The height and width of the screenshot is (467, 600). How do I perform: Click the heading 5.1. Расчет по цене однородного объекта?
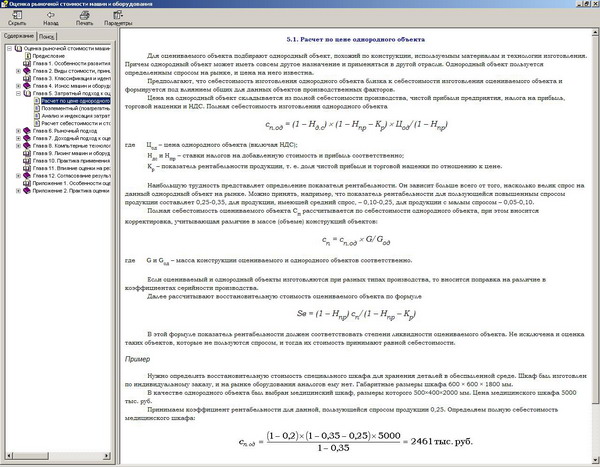pyautogui.click(x=355, y=39)
